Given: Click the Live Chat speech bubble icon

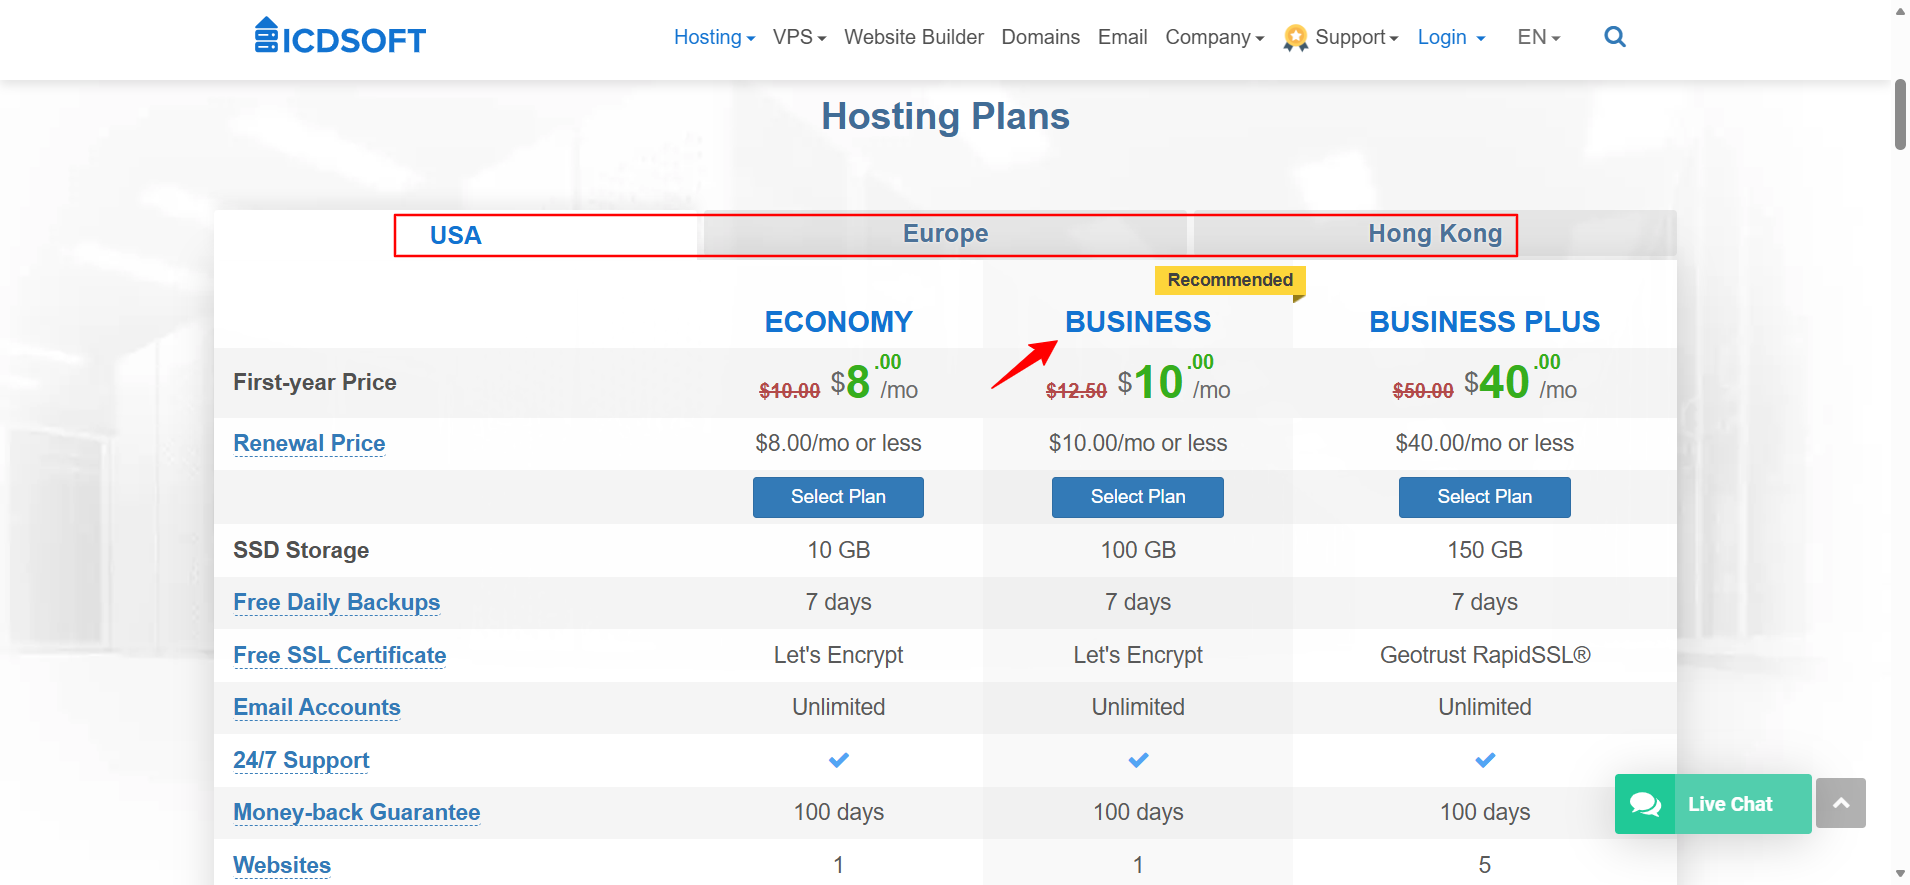Looking at the screenshot, I should click(1645, 804).
